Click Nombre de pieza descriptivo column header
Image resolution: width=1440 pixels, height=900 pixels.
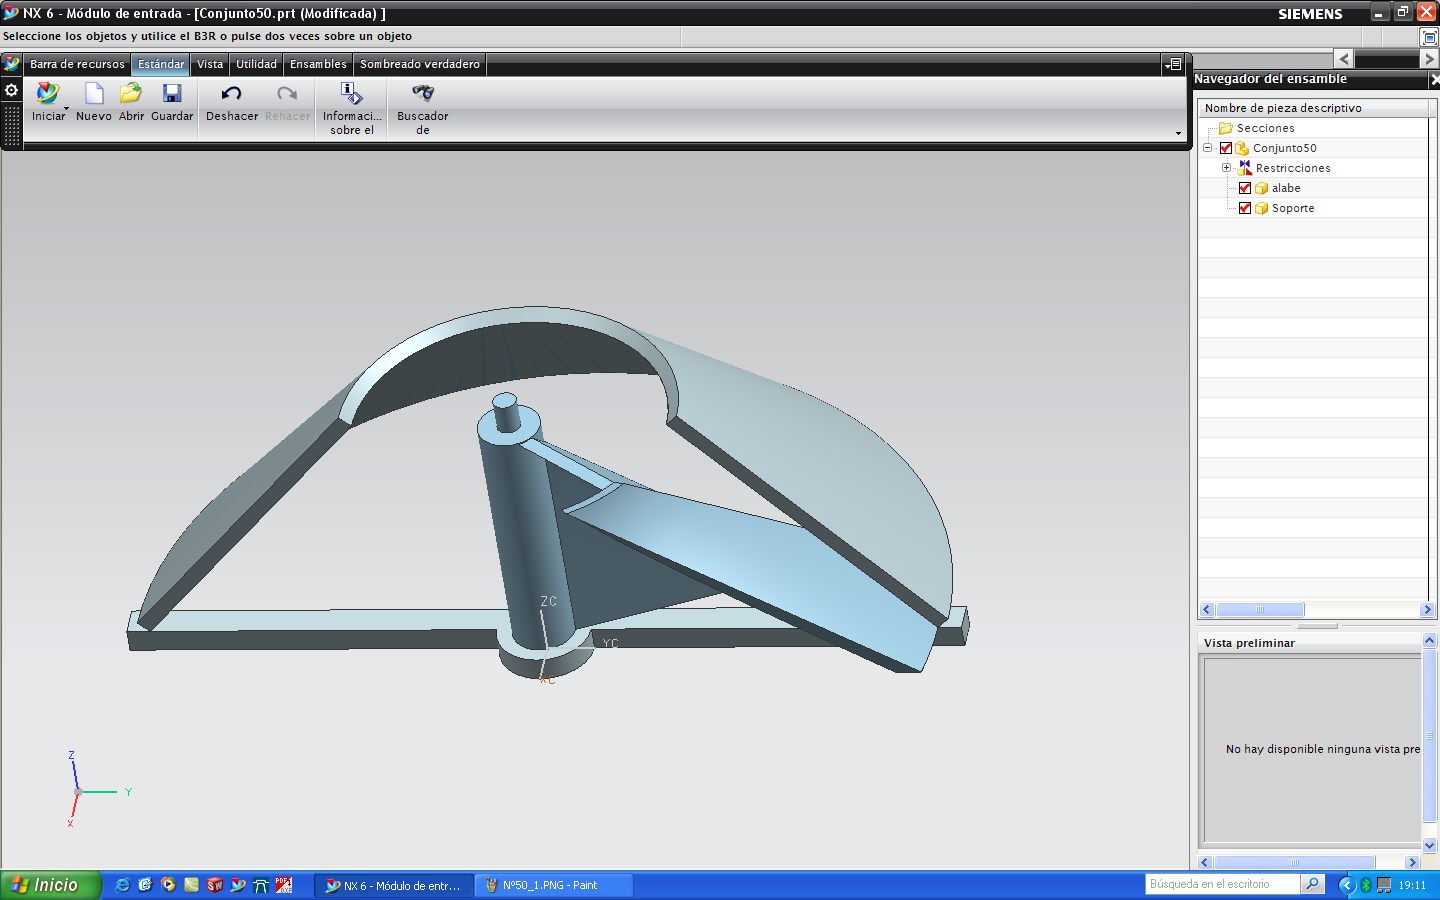tap(1313, 108)
